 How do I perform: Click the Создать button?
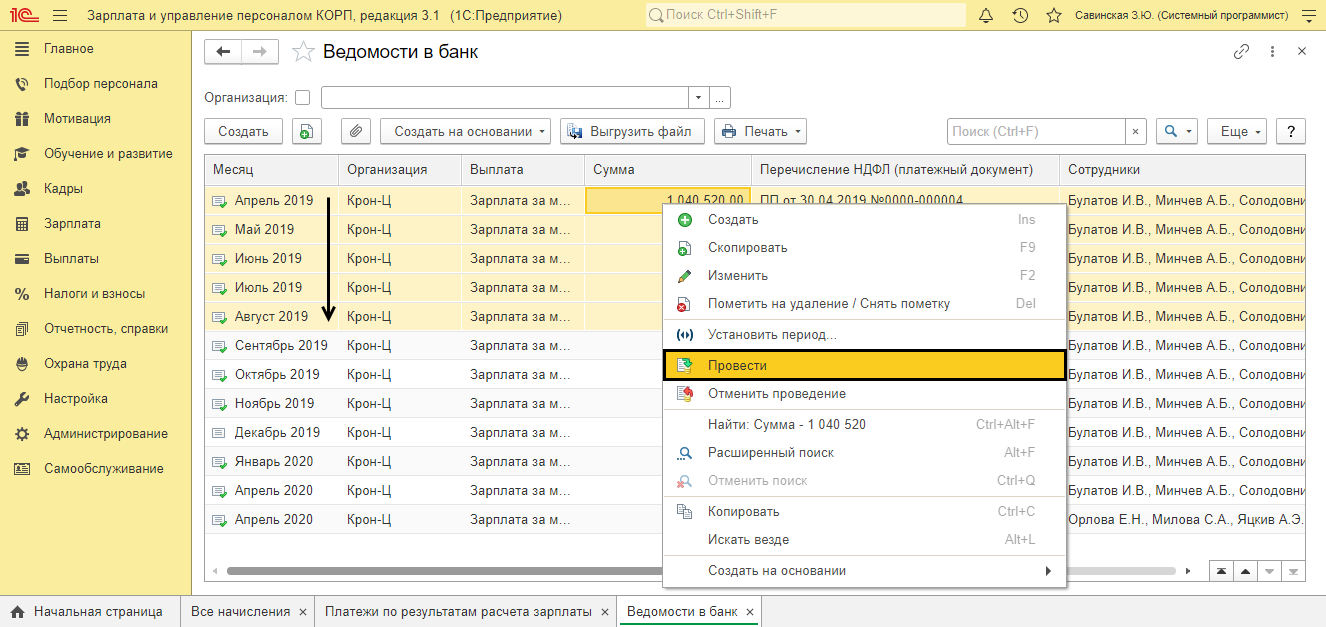tap(243, 131)
